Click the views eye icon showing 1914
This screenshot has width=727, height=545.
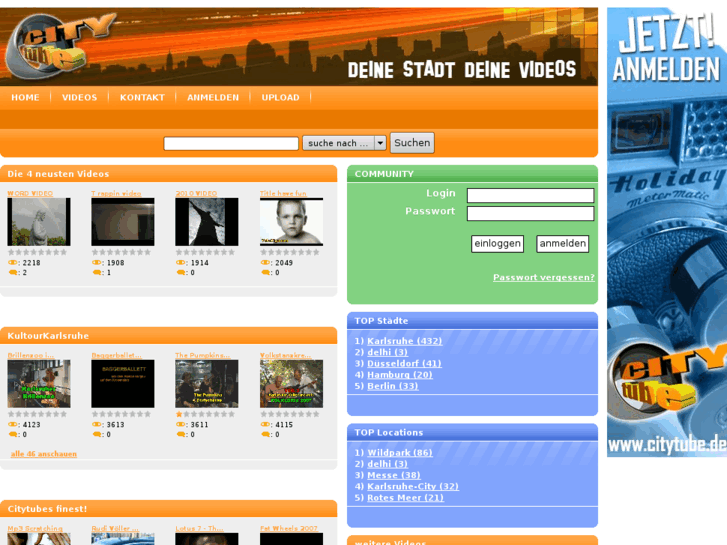coord(180,263)
